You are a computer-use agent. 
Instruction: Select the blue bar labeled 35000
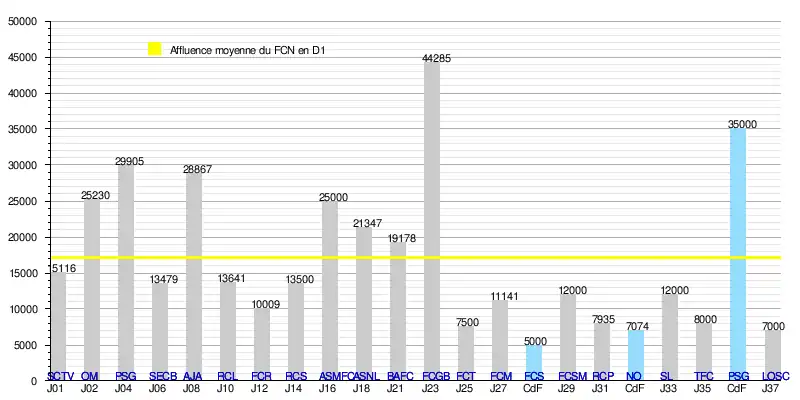click(737, 200)
